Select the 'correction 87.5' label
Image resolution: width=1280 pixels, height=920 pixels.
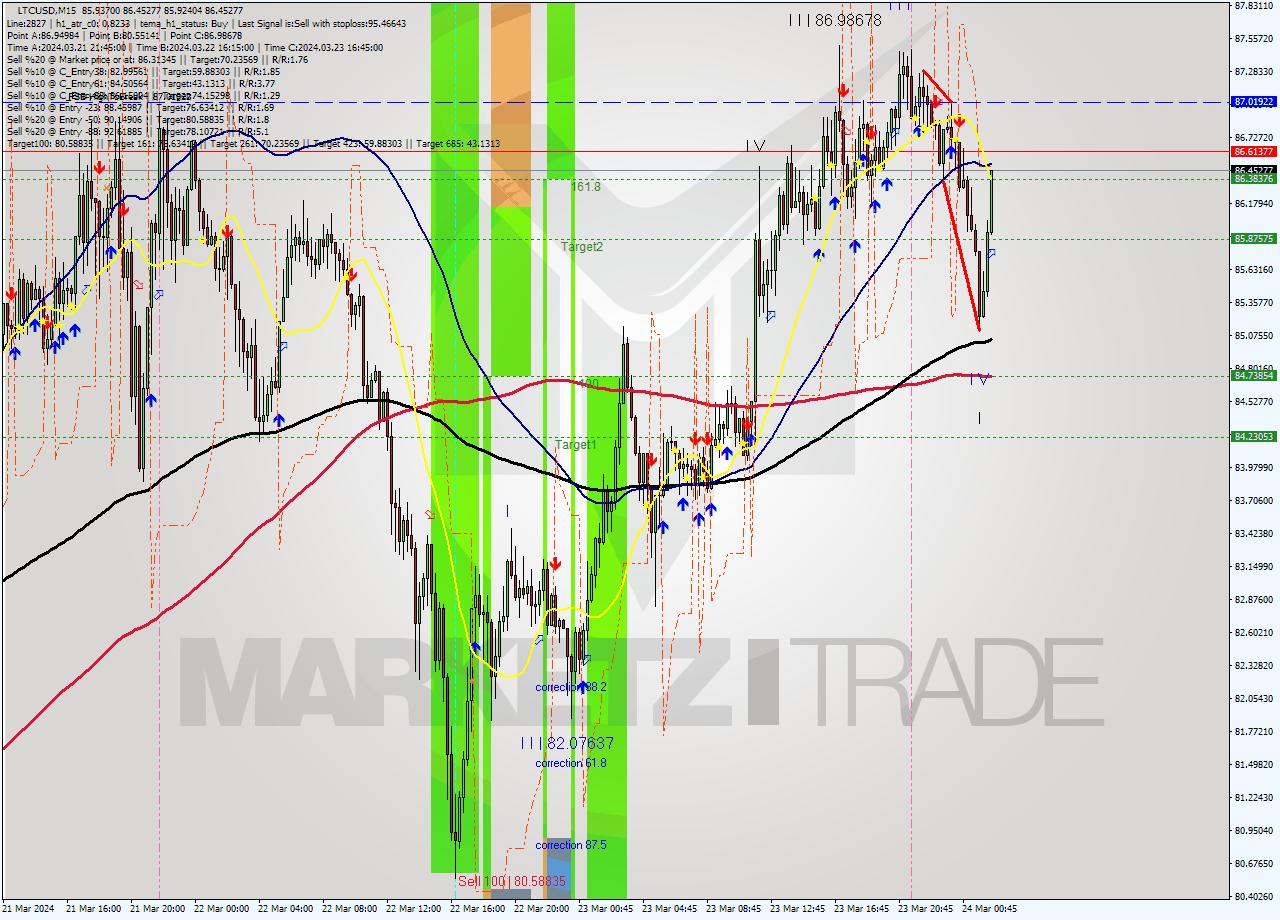(x=570, y=845)
